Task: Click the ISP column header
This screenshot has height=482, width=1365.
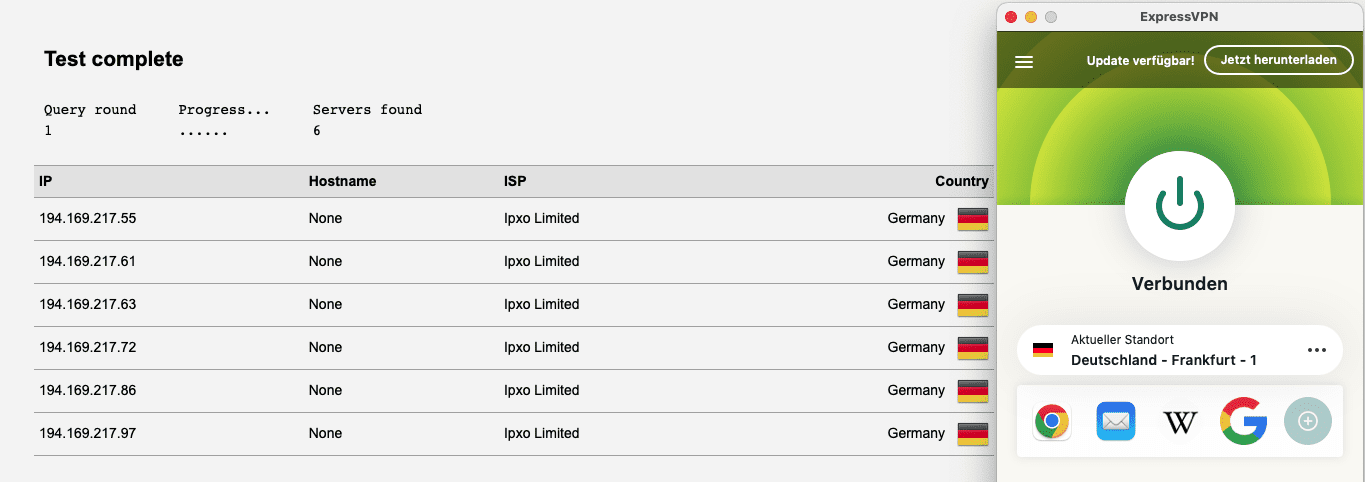Action: click(x=515, y=181)
